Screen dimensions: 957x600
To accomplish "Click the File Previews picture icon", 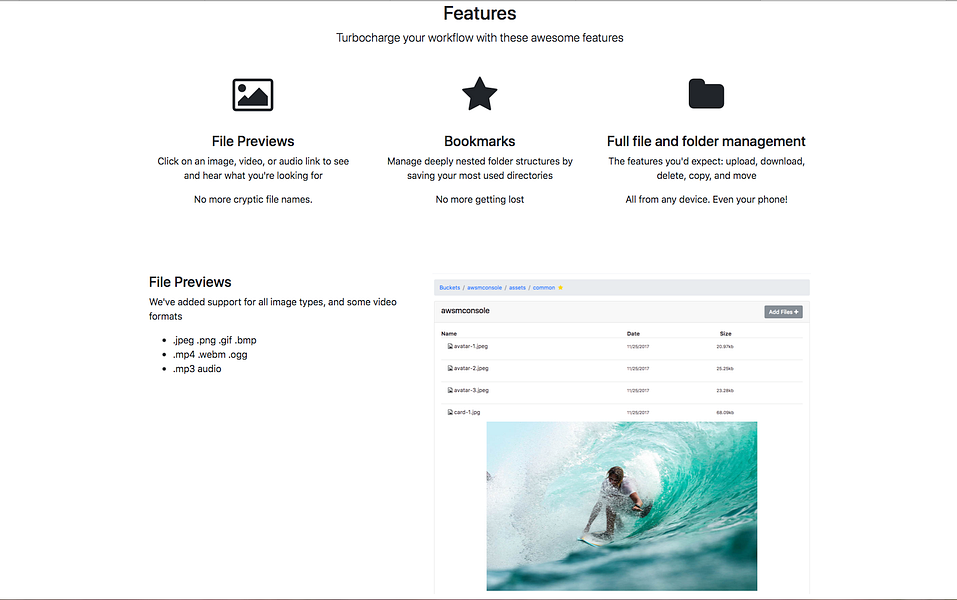I will 253,95.
